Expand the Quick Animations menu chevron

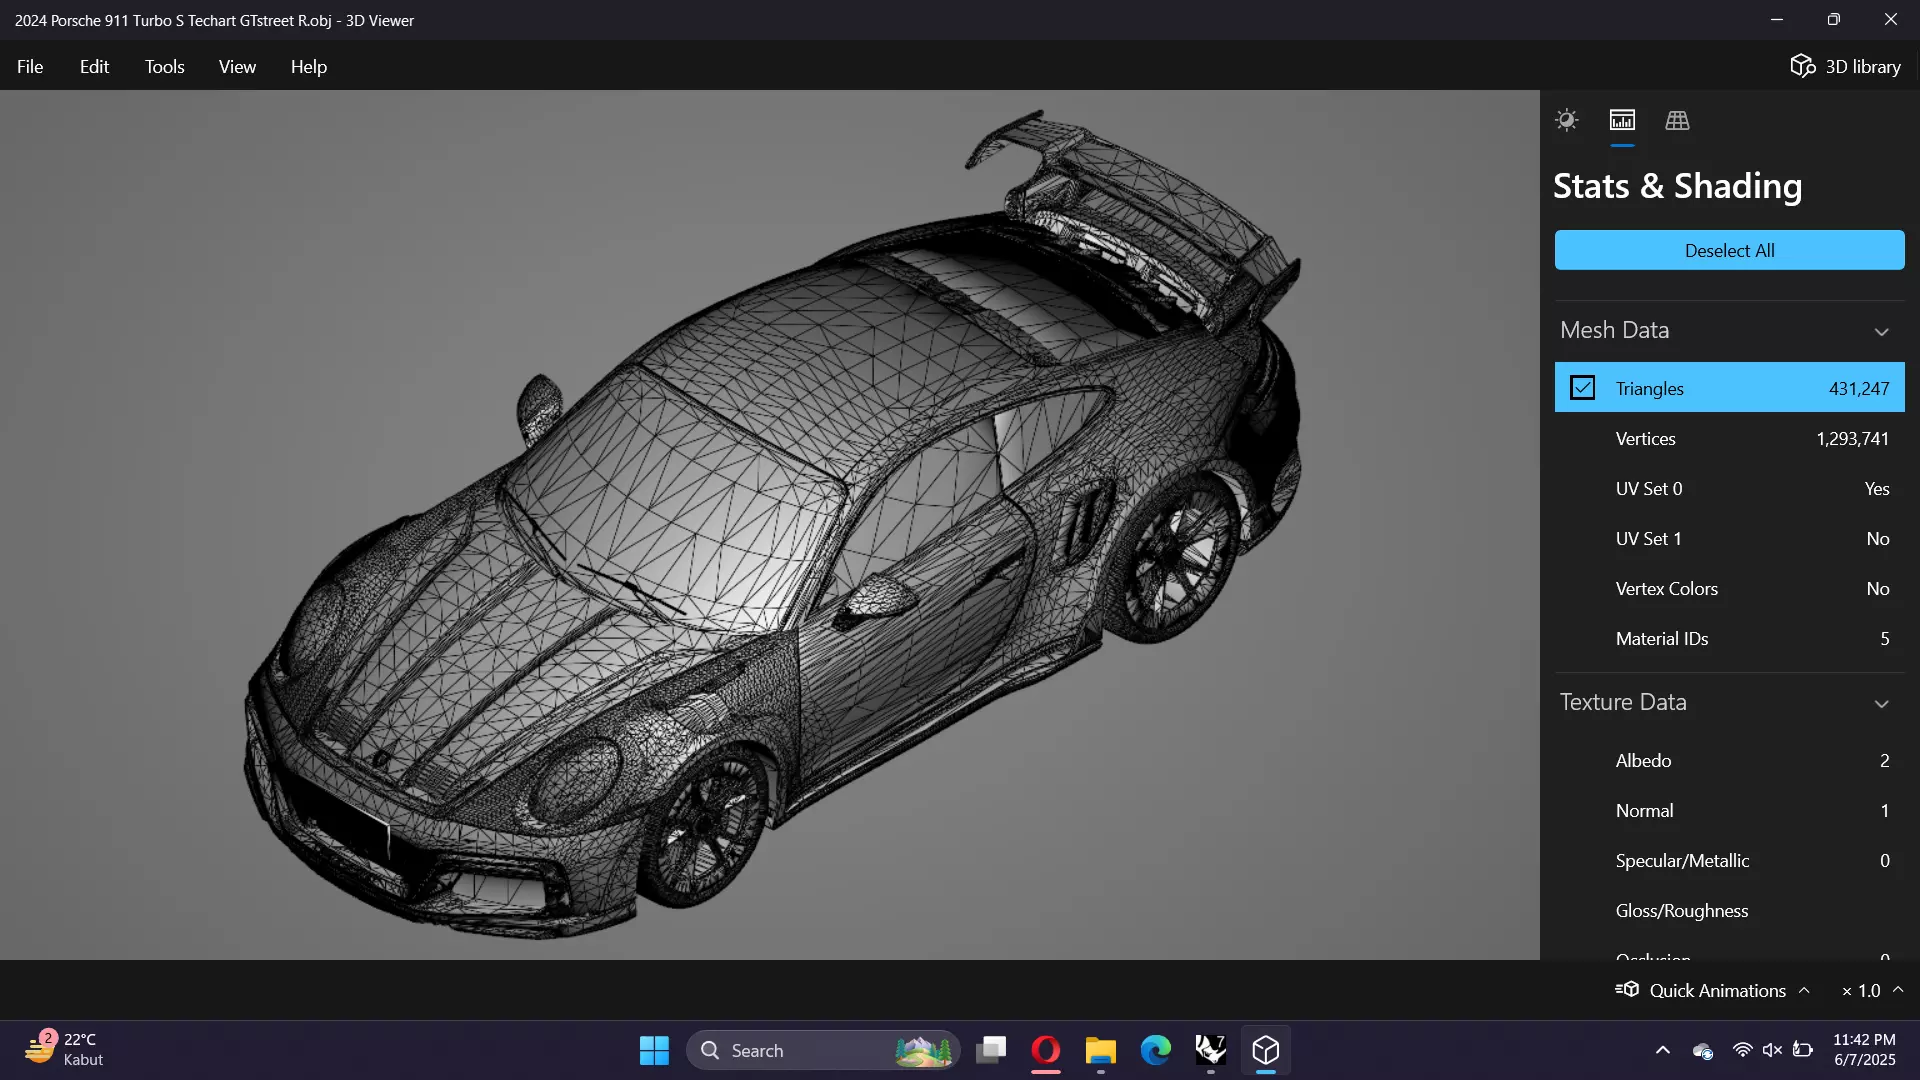[x=1804, y=990]
